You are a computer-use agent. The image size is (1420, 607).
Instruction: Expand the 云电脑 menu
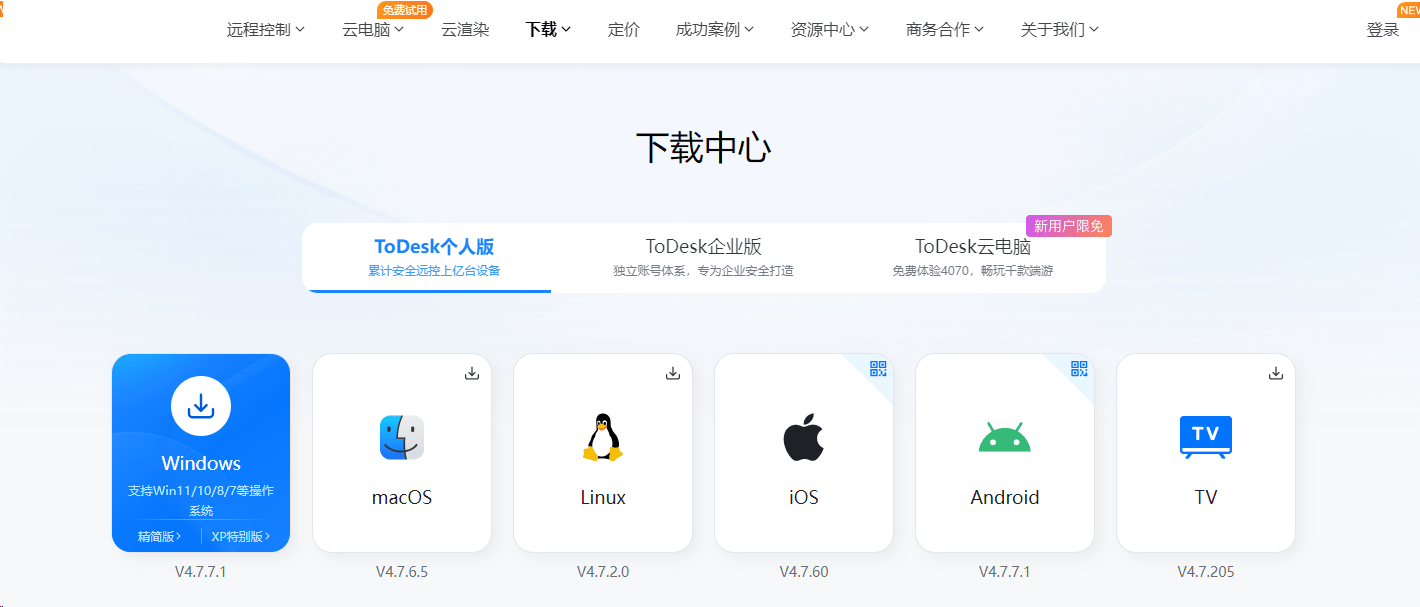click(373, 30)
